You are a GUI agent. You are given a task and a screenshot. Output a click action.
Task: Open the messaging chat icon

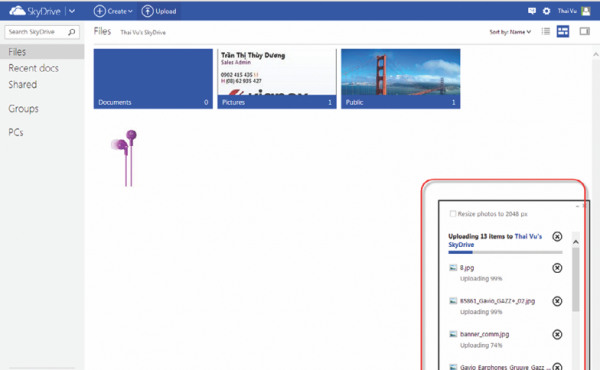(532, 11)
